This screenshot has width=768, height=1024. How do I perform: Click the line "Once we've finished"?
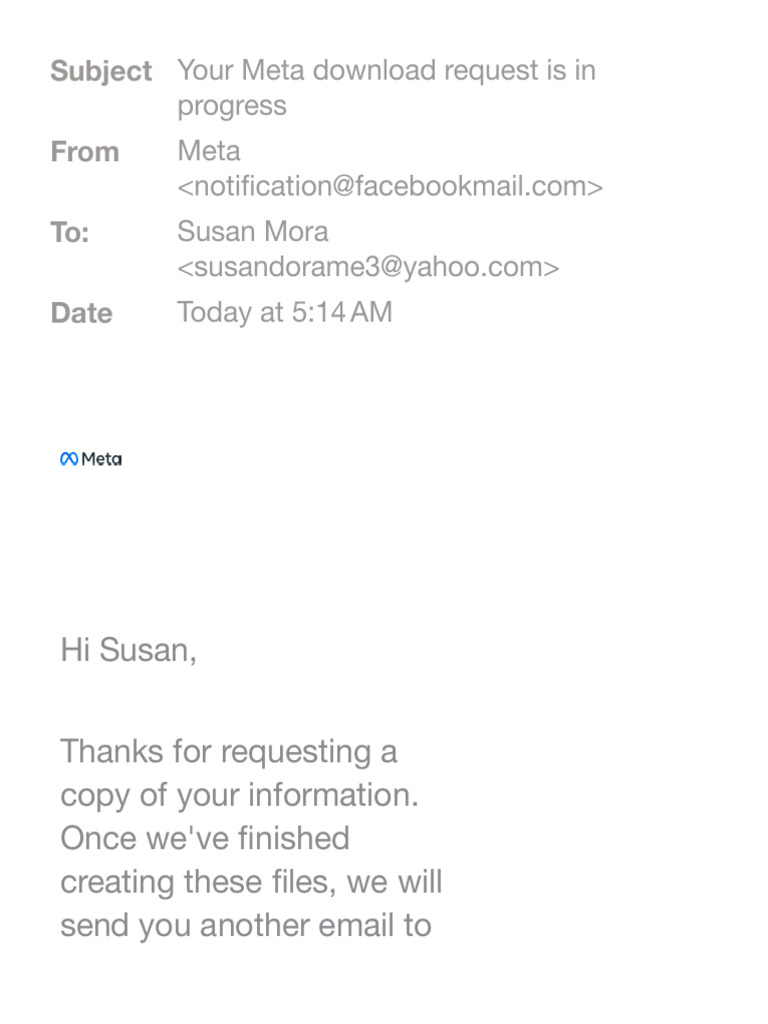[205, 839]
